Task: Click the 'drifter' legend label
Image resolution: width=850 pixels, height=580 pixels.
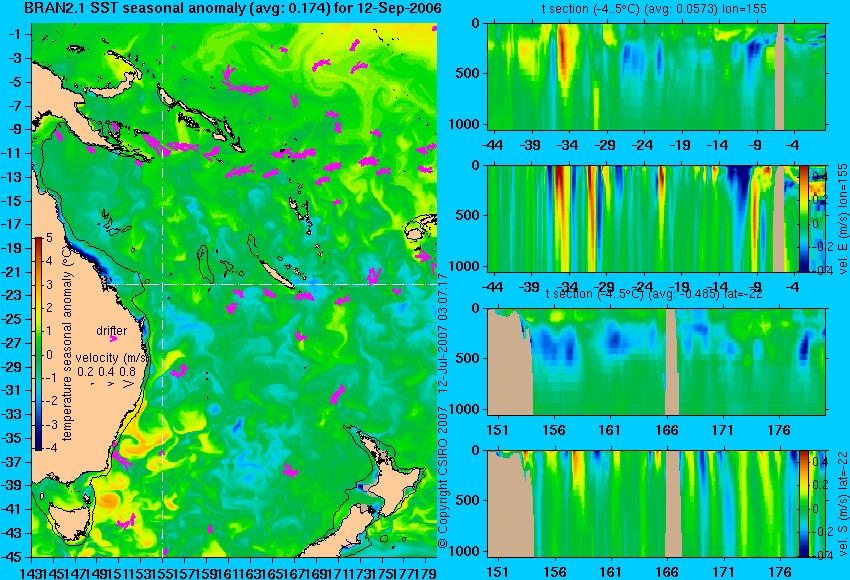Action: coord(112,331)
